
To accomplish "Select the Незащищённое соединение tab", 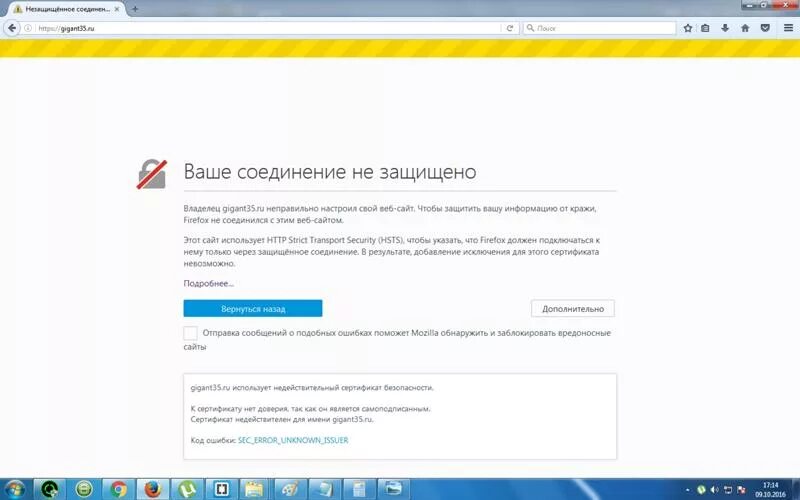I will click(x=66, y=9).
